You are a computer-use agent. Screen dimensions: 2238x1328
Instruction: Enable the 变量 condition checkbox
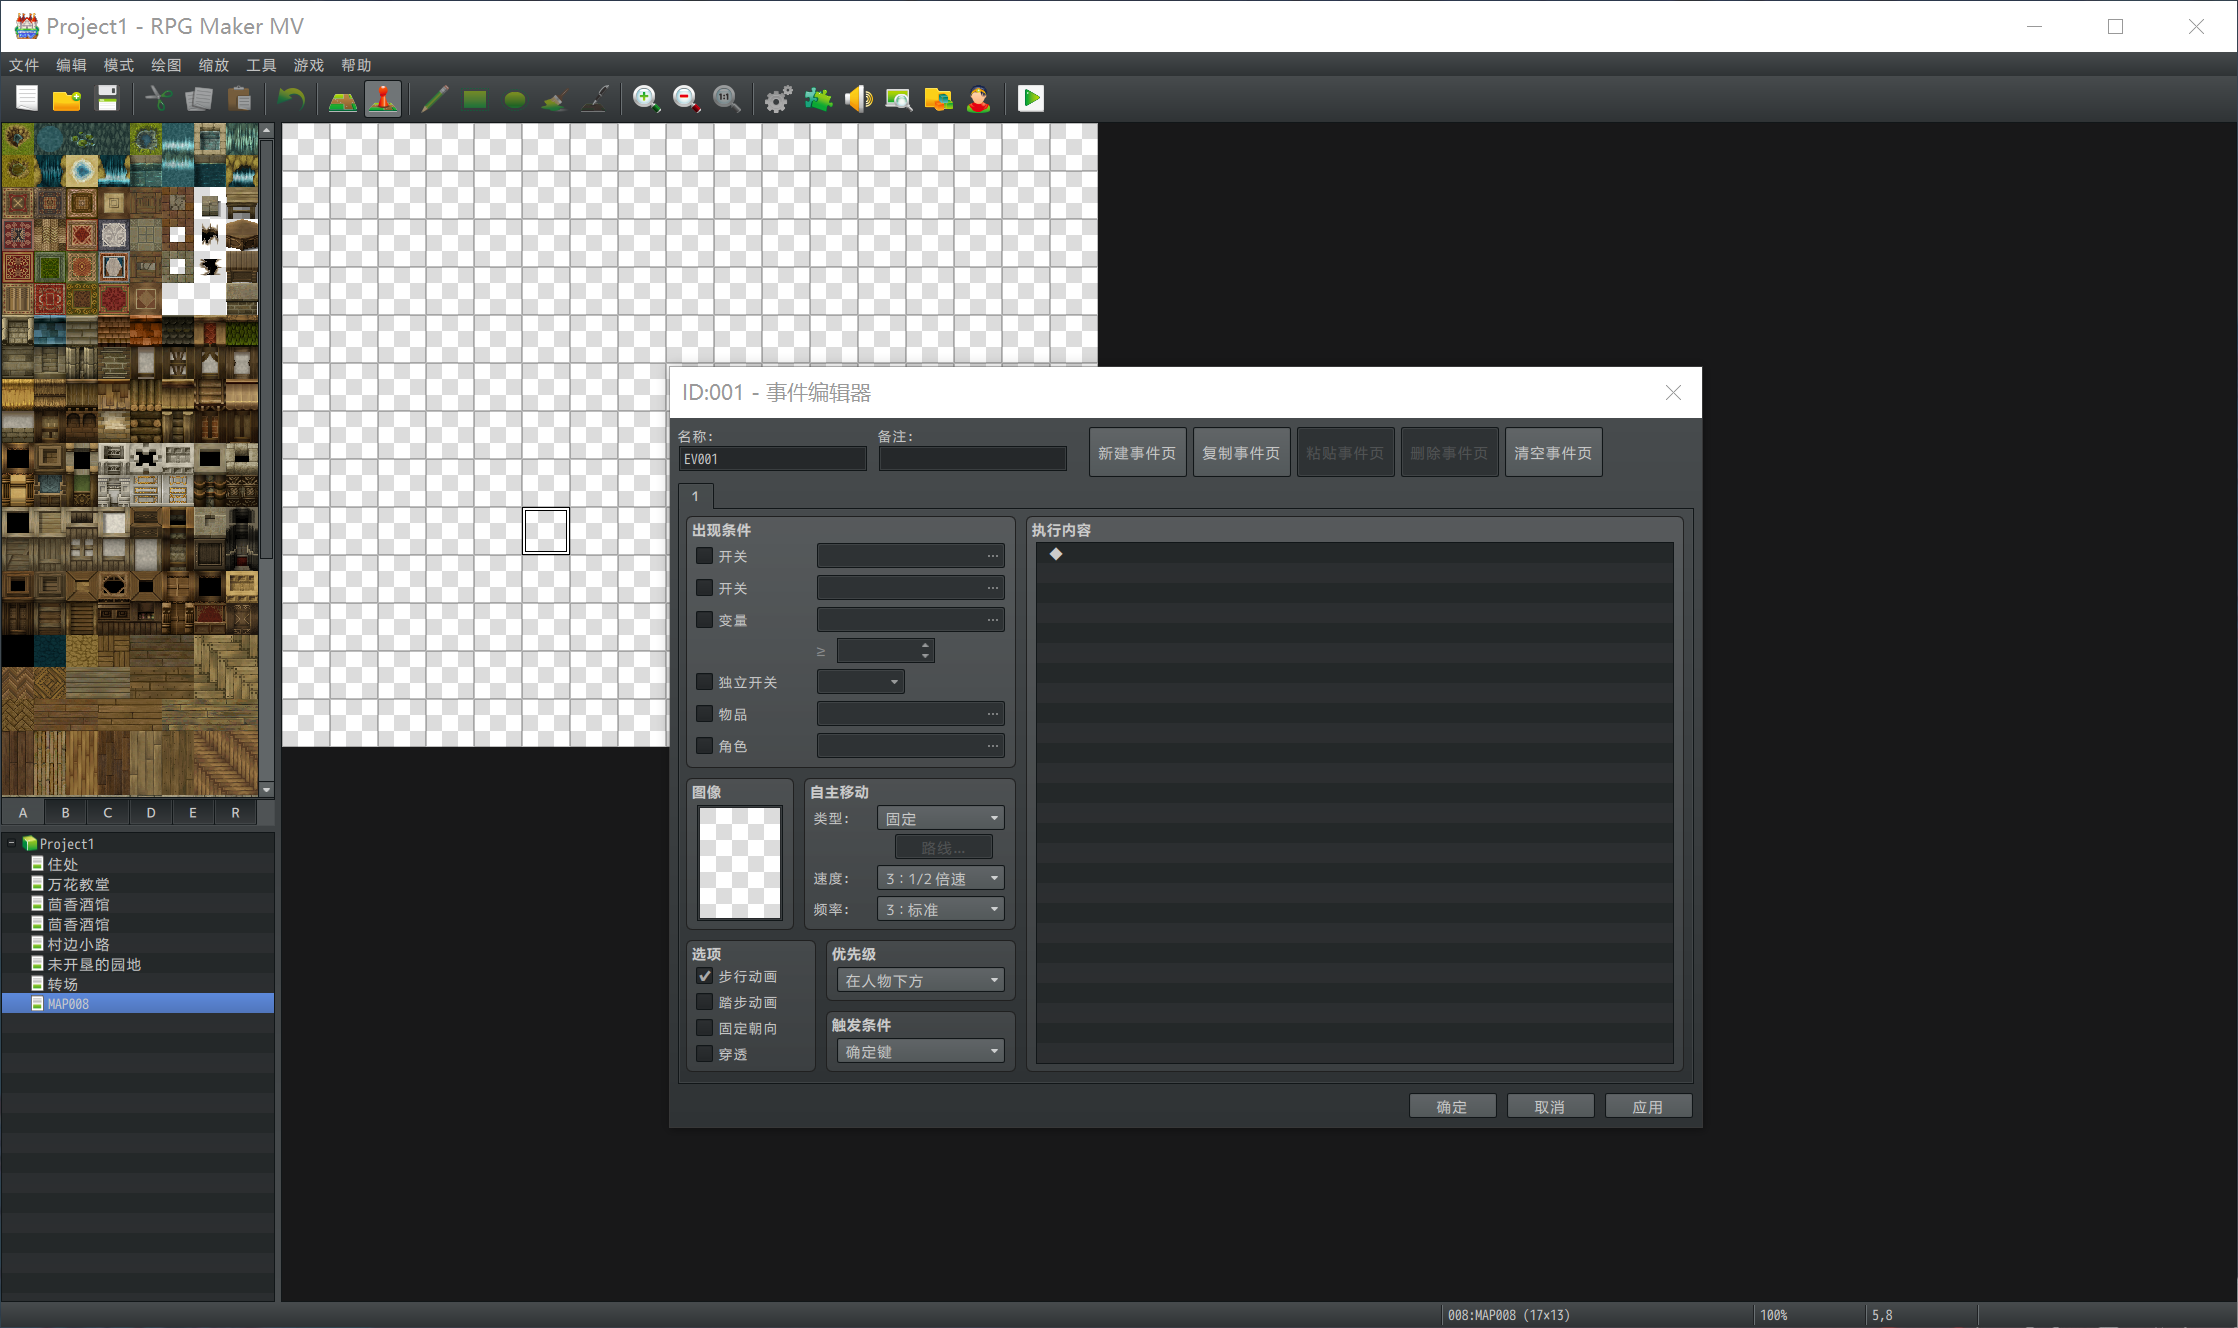tap(705, 620)
